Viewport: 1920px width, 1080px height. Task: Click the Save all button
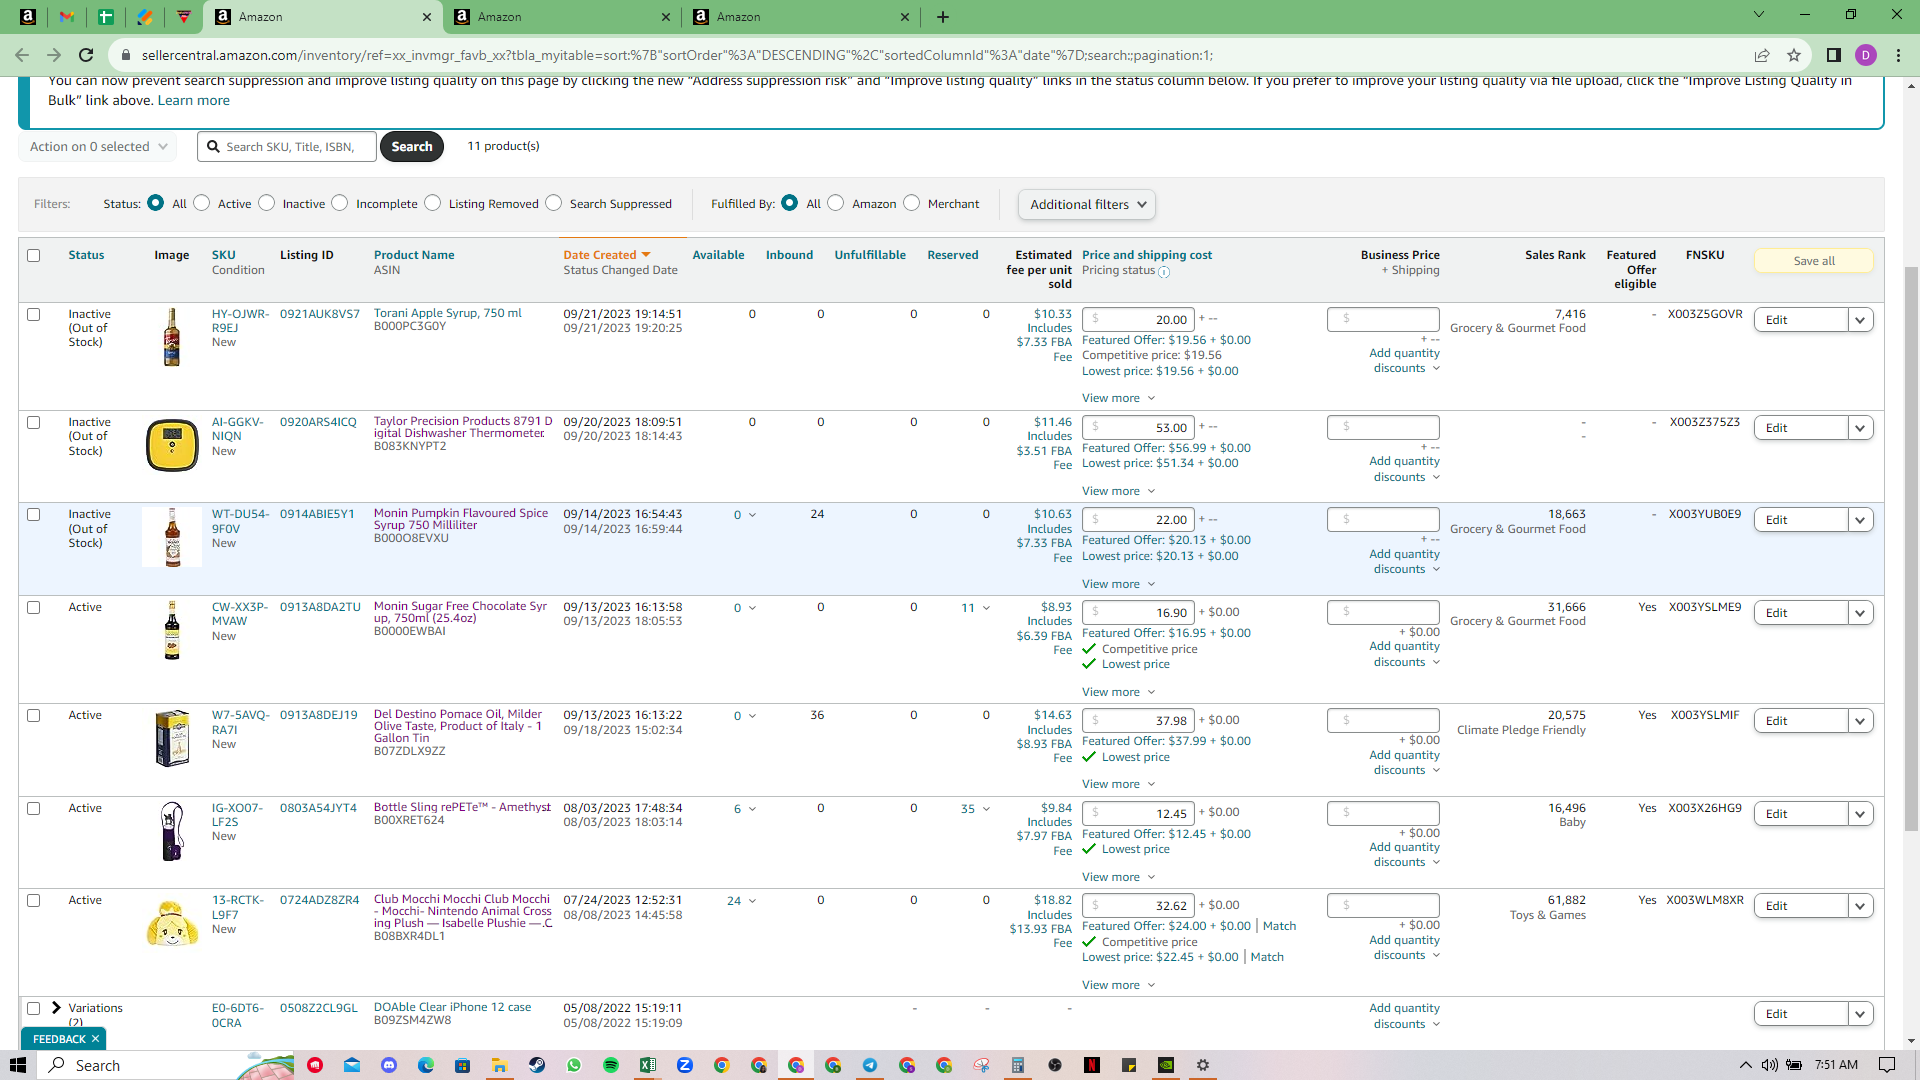click(x=1814, y=261)
